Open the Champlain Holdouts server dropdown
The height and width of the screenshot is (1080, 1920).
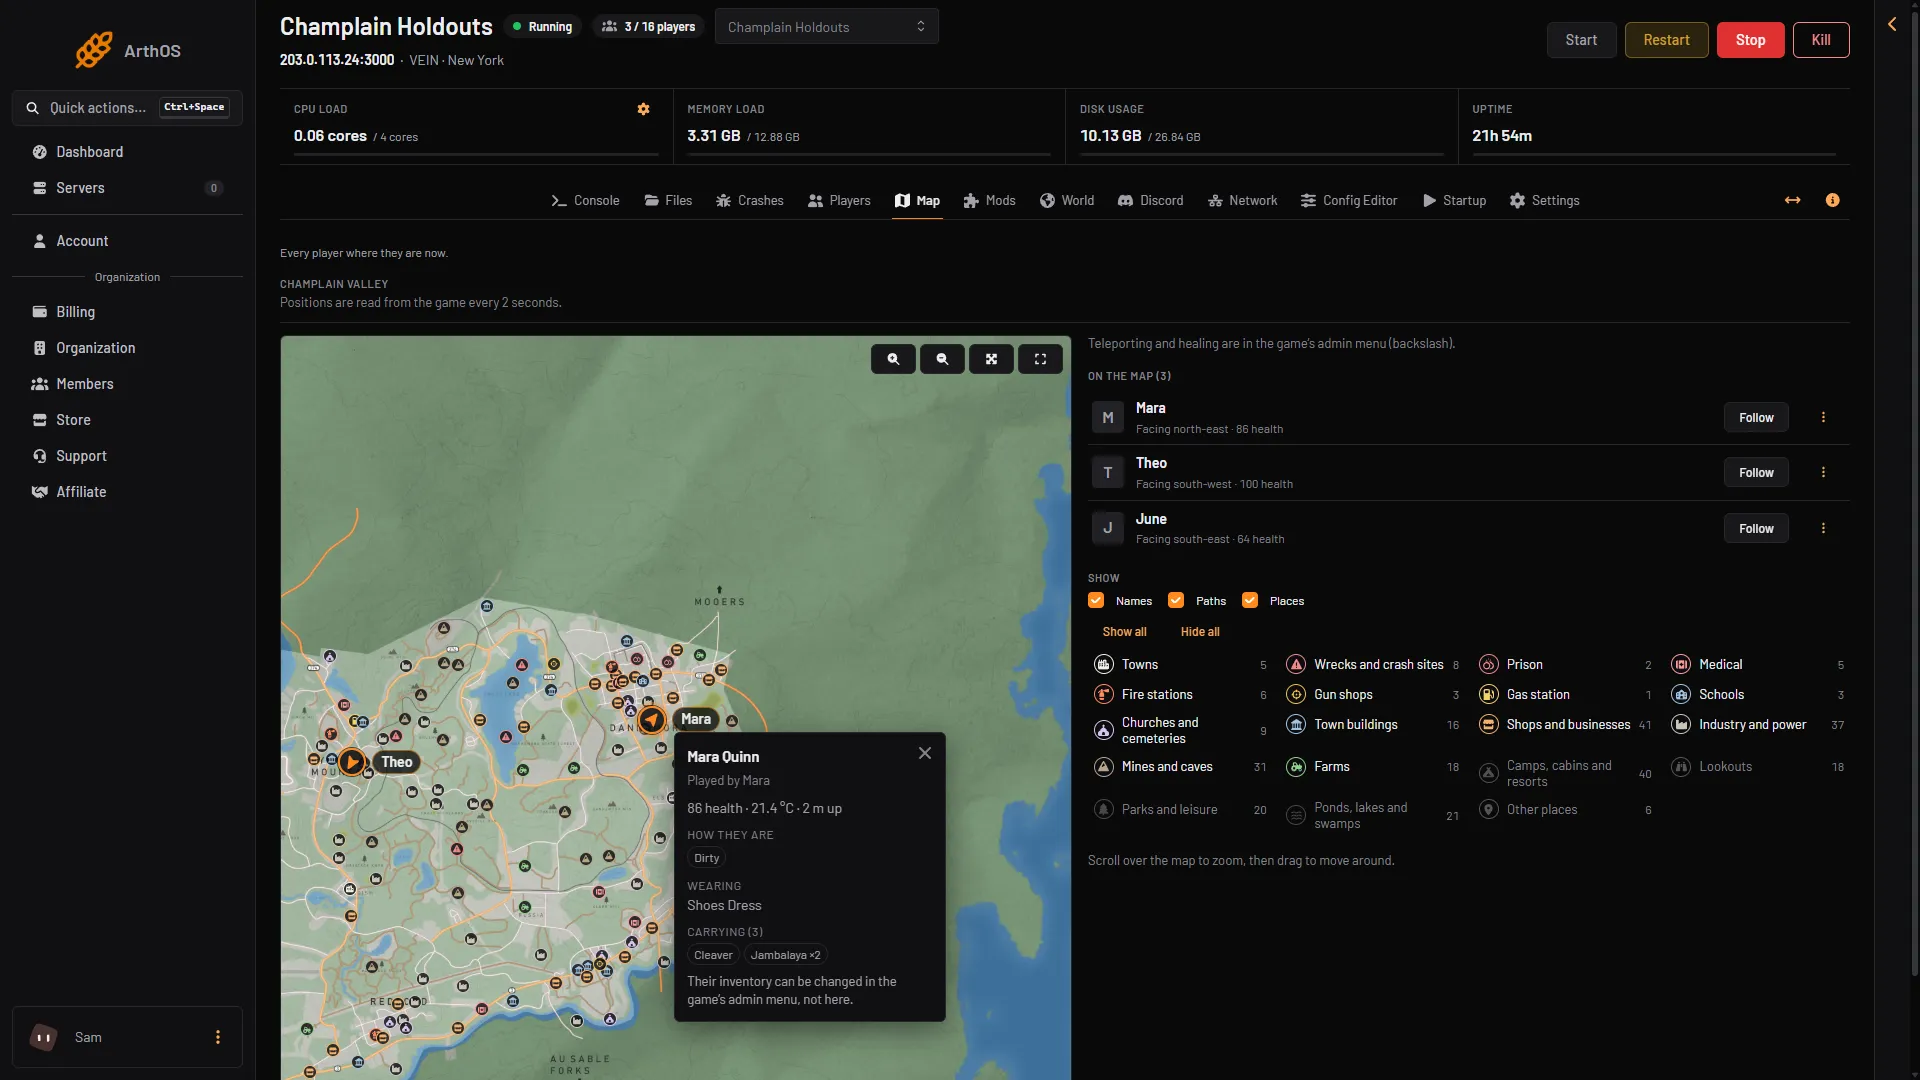(x=826, y=27)
